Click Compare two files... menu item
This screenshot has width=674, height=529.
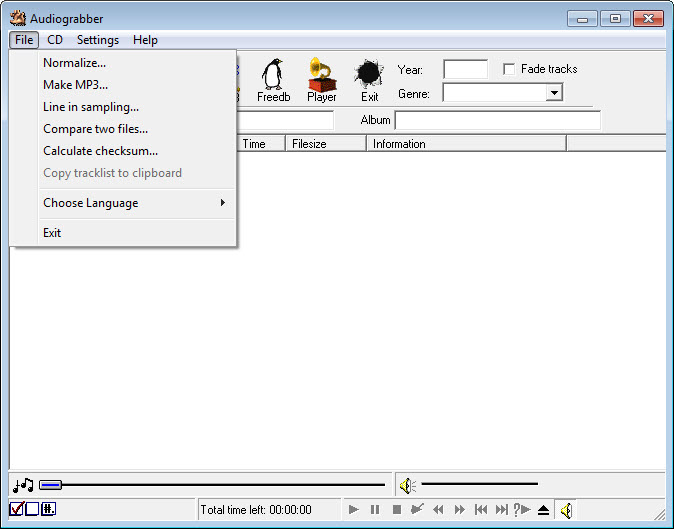coord(137,128)
